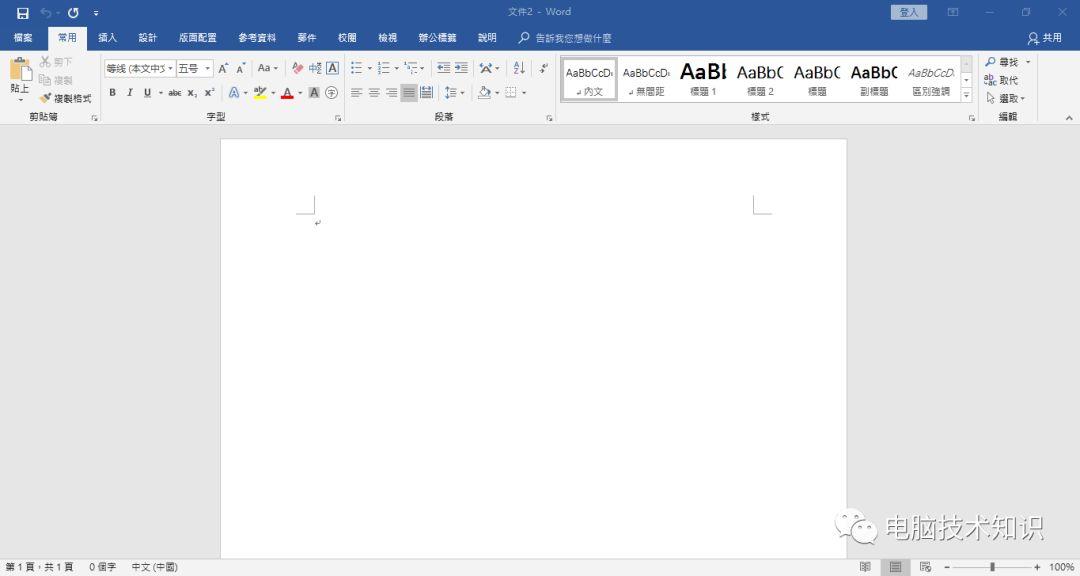
Task: Apply the 標題 1 heading style
Action: [703, 79]
